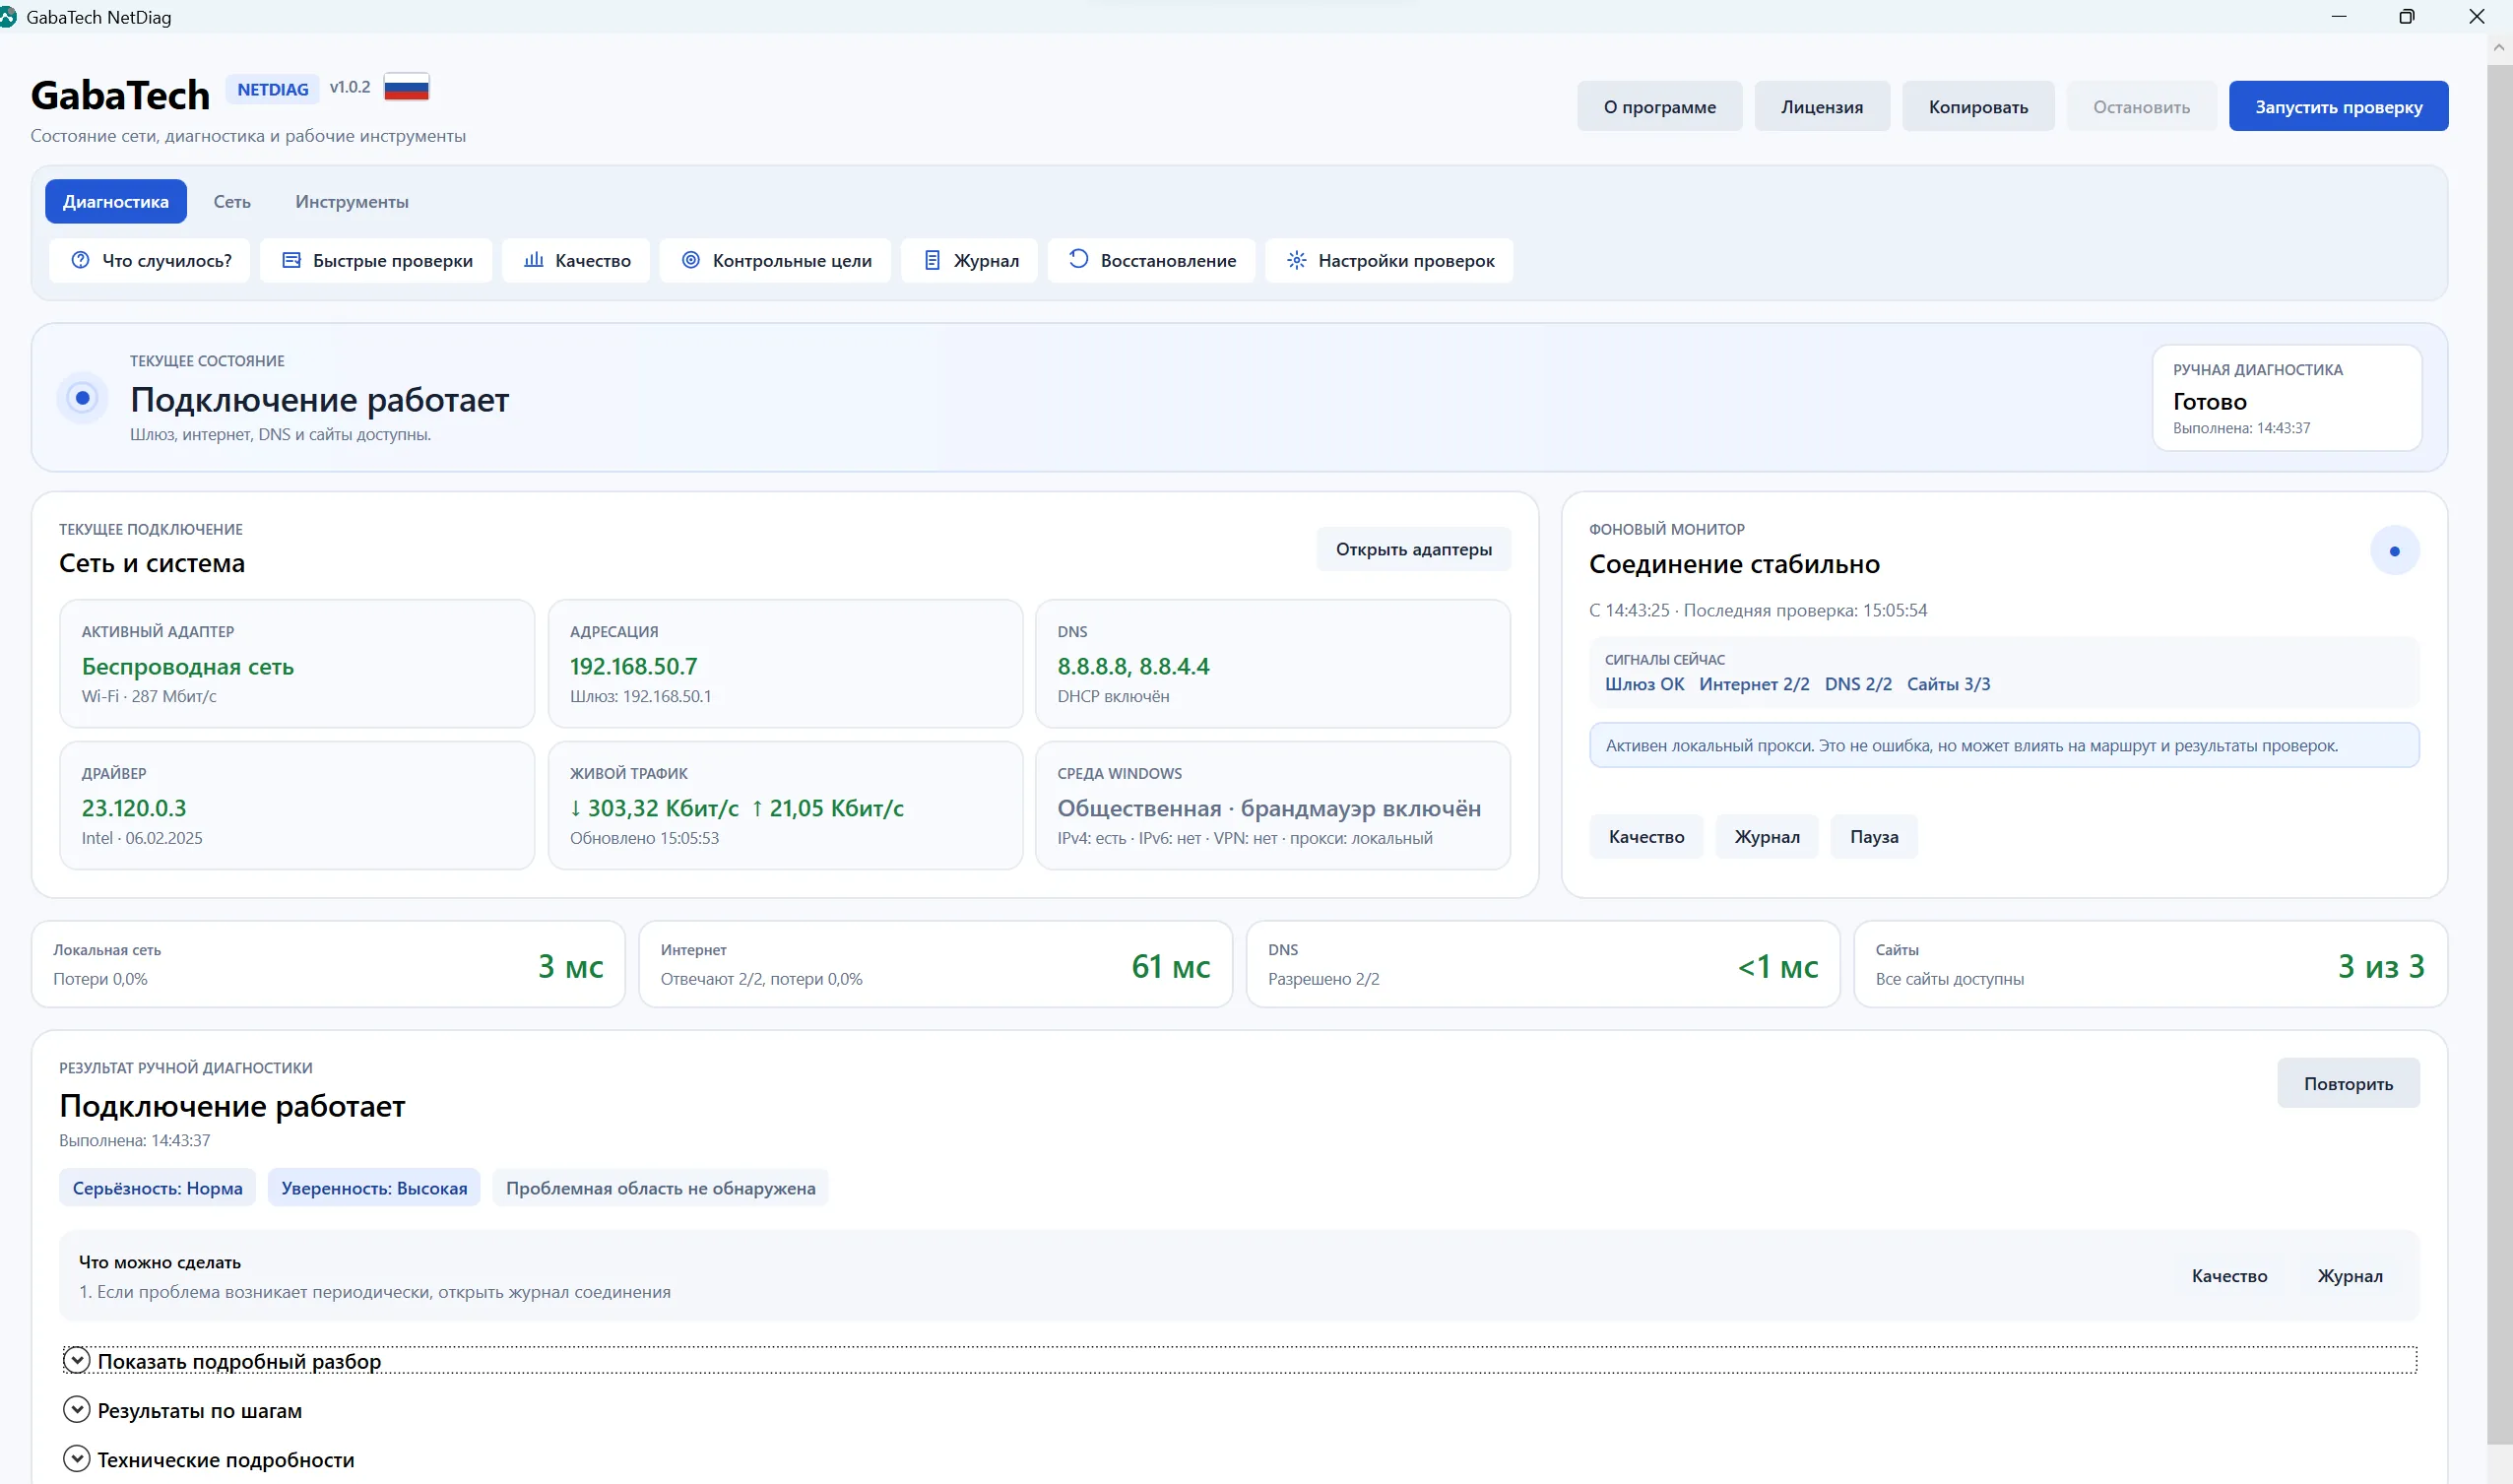
Task: Click "Wi-Fi · 287 Мбит/с" text
Action: pos(149,696)
